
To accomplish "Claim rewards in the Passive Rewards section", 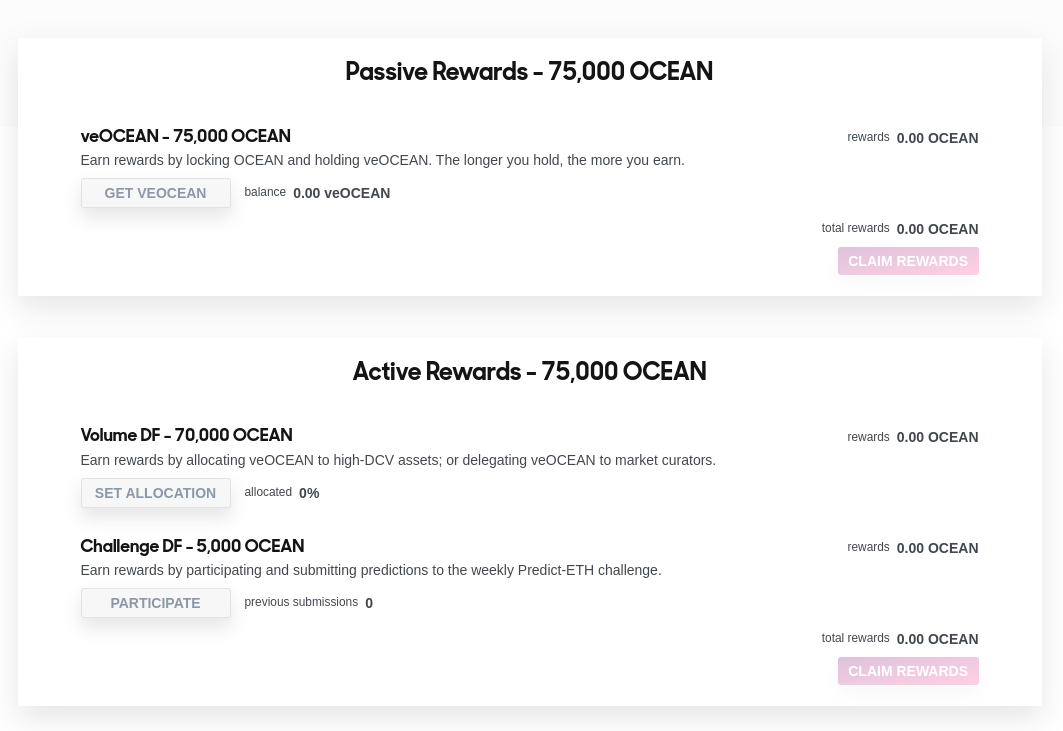I will click(x=908, y=261).
